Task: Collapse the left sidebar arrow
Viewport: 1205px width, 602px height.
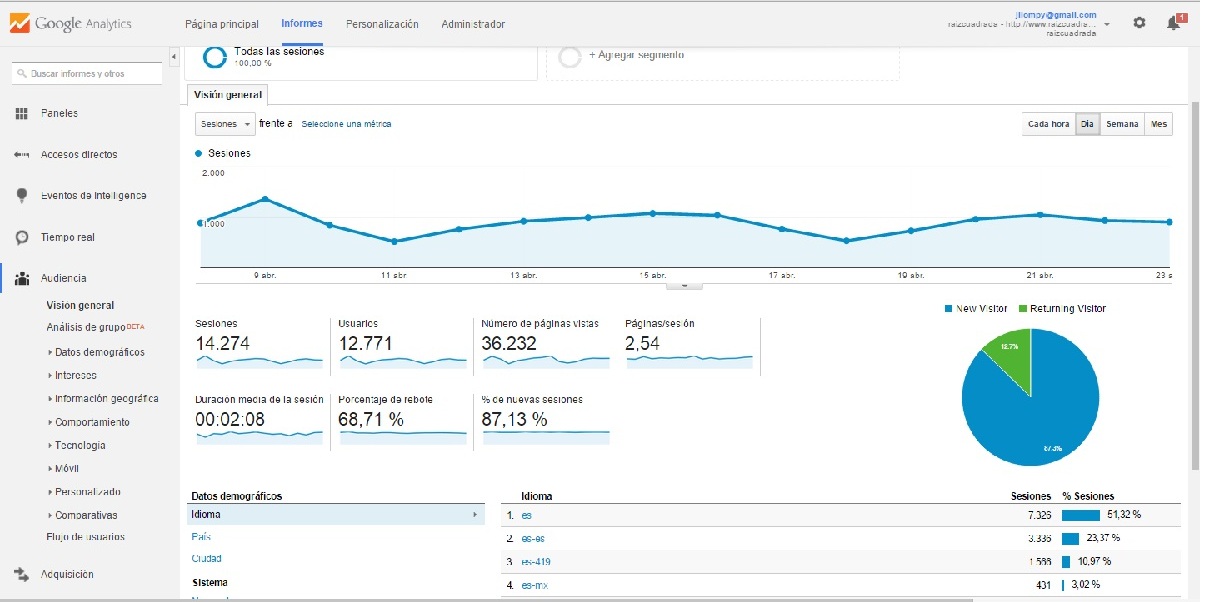Action: click(x=174, y=57)
